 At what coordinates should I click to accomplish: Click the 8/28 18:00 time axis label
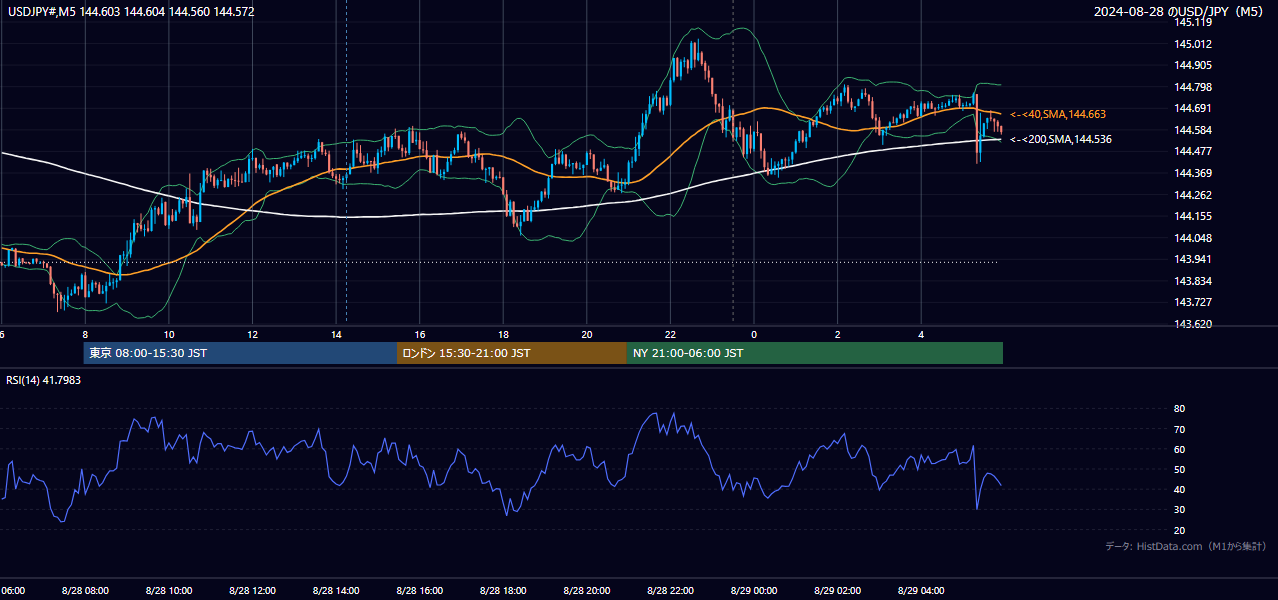tap(503, 591)
